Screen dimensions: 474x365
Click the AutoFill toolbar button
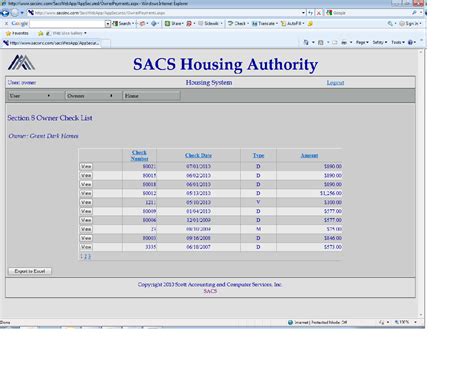pyautogui.click(x=293, y=24)
